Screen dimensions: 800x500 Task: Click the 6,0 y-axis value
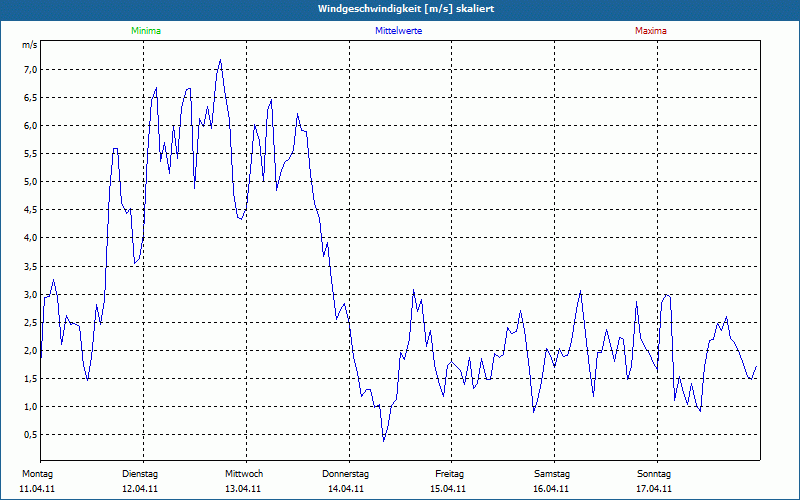[x=30, y=126]
